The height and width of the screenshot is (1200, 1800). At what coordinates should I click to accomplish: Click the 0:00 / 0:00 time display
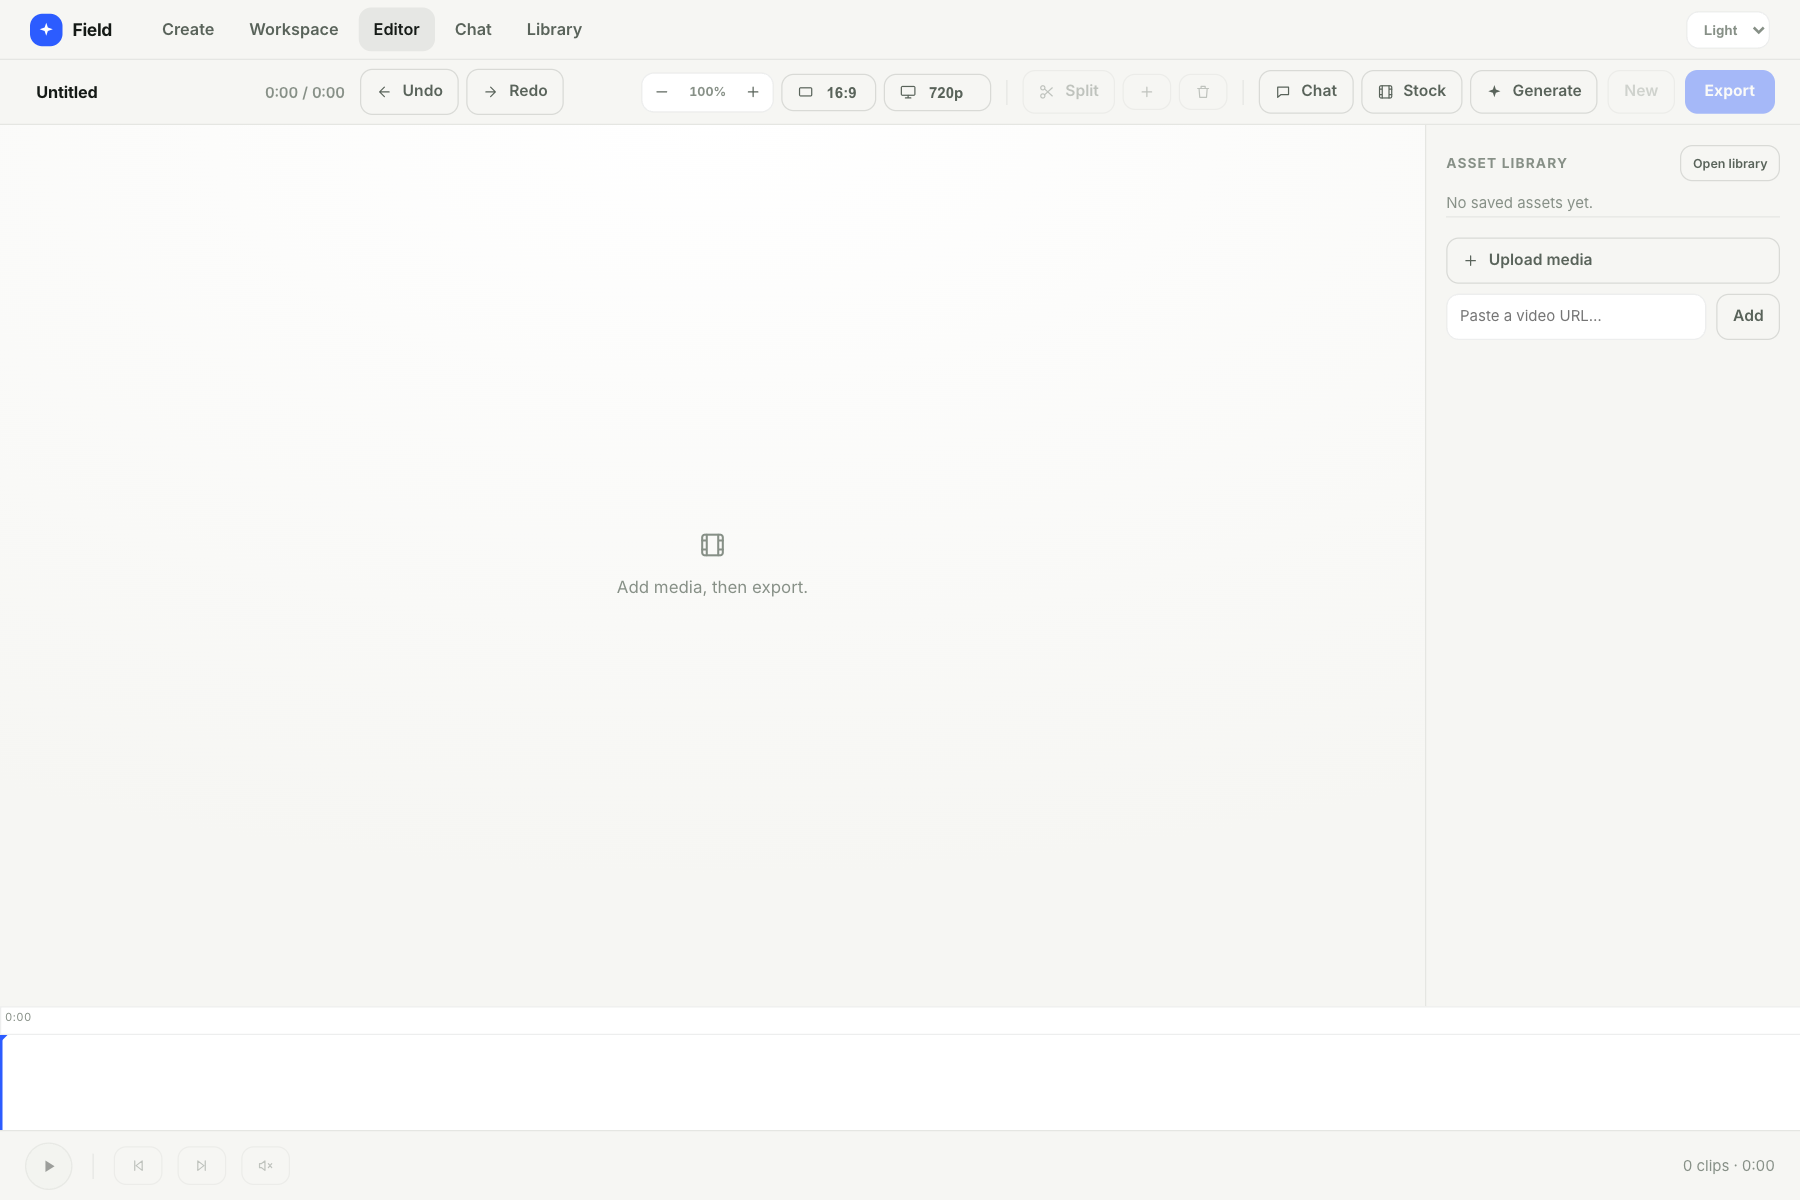[x=305, y=92]
